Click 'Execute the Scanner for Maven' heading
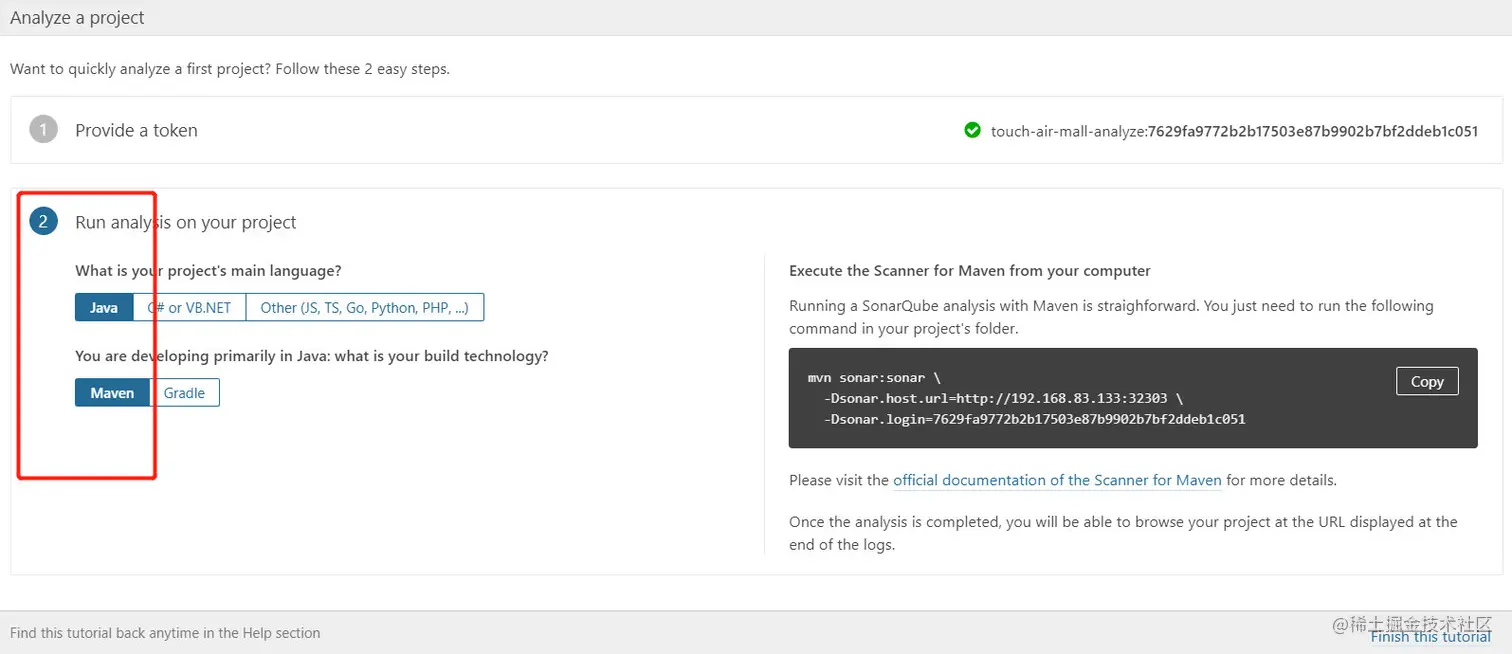The height and width of the screenshot is (654, 1512). (x=970, y=270)
